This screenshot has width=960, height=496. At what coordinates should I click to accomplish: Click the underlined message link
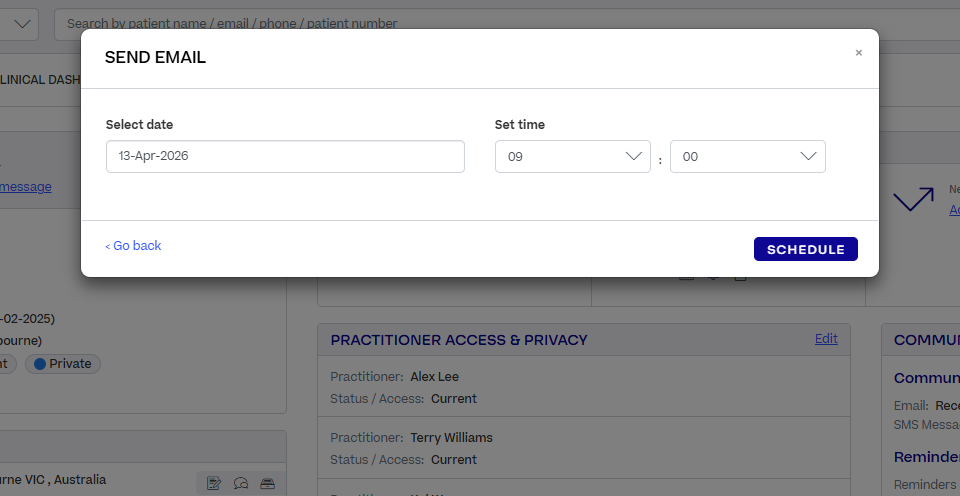pyautogui.click(x=26, y=187)
